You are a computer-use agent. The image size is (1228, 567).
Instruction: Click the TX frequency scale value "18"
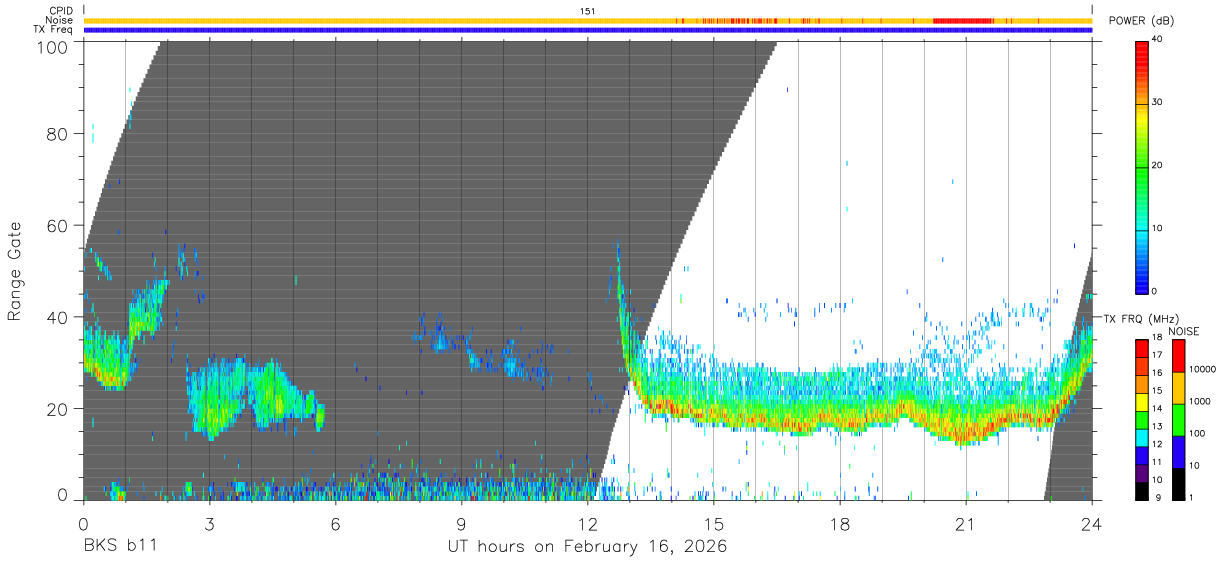click(x=1158, y=340)
